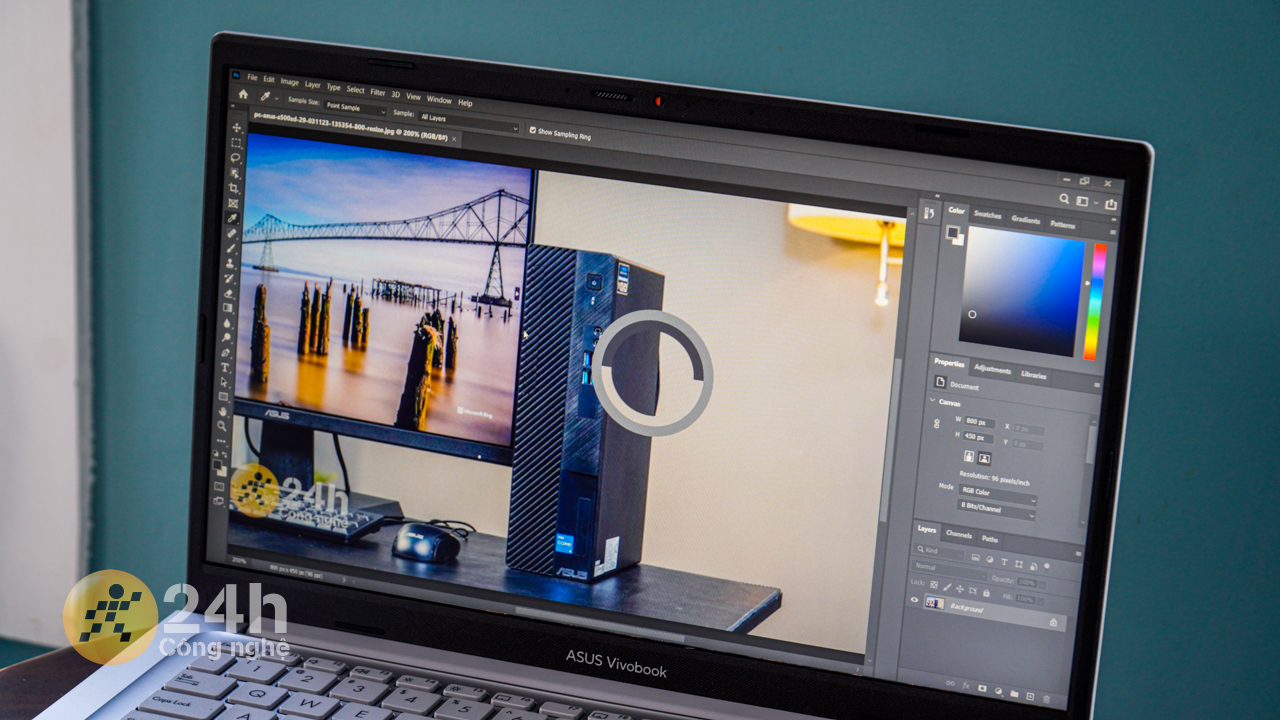Viewport: 1280px width, 720px height.
Task: Open the Photoshop search icon
Action: click(x=1064, y=200)
